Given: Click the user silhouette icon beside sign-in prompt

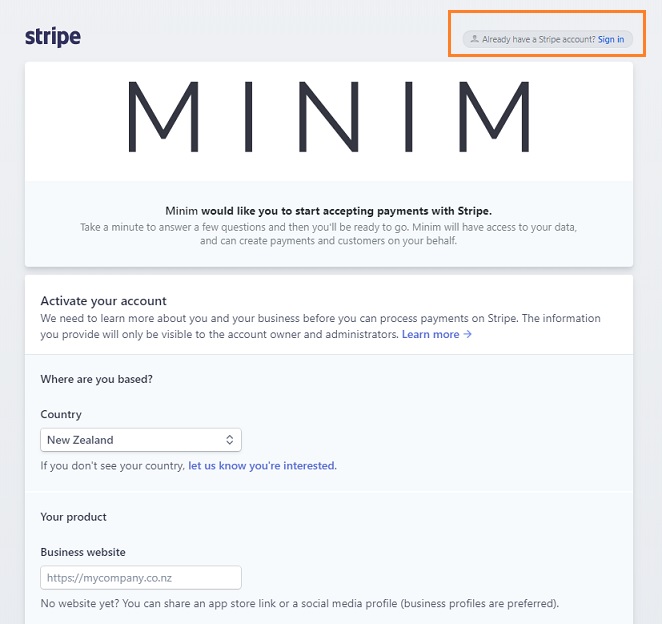Looking at the screenshot, I should point(475,39).
